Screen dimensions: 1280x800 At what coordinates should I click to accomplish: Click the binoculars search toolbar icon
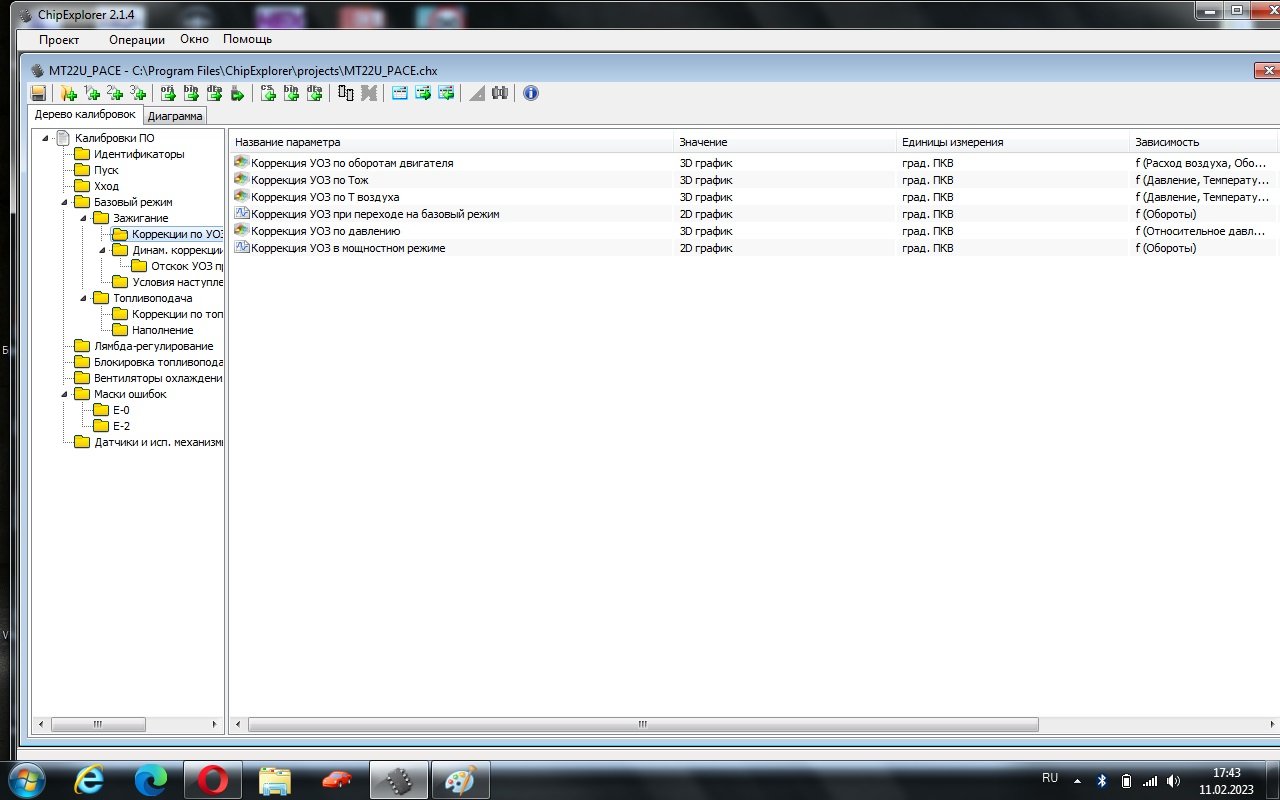click(x=500, y=93)
